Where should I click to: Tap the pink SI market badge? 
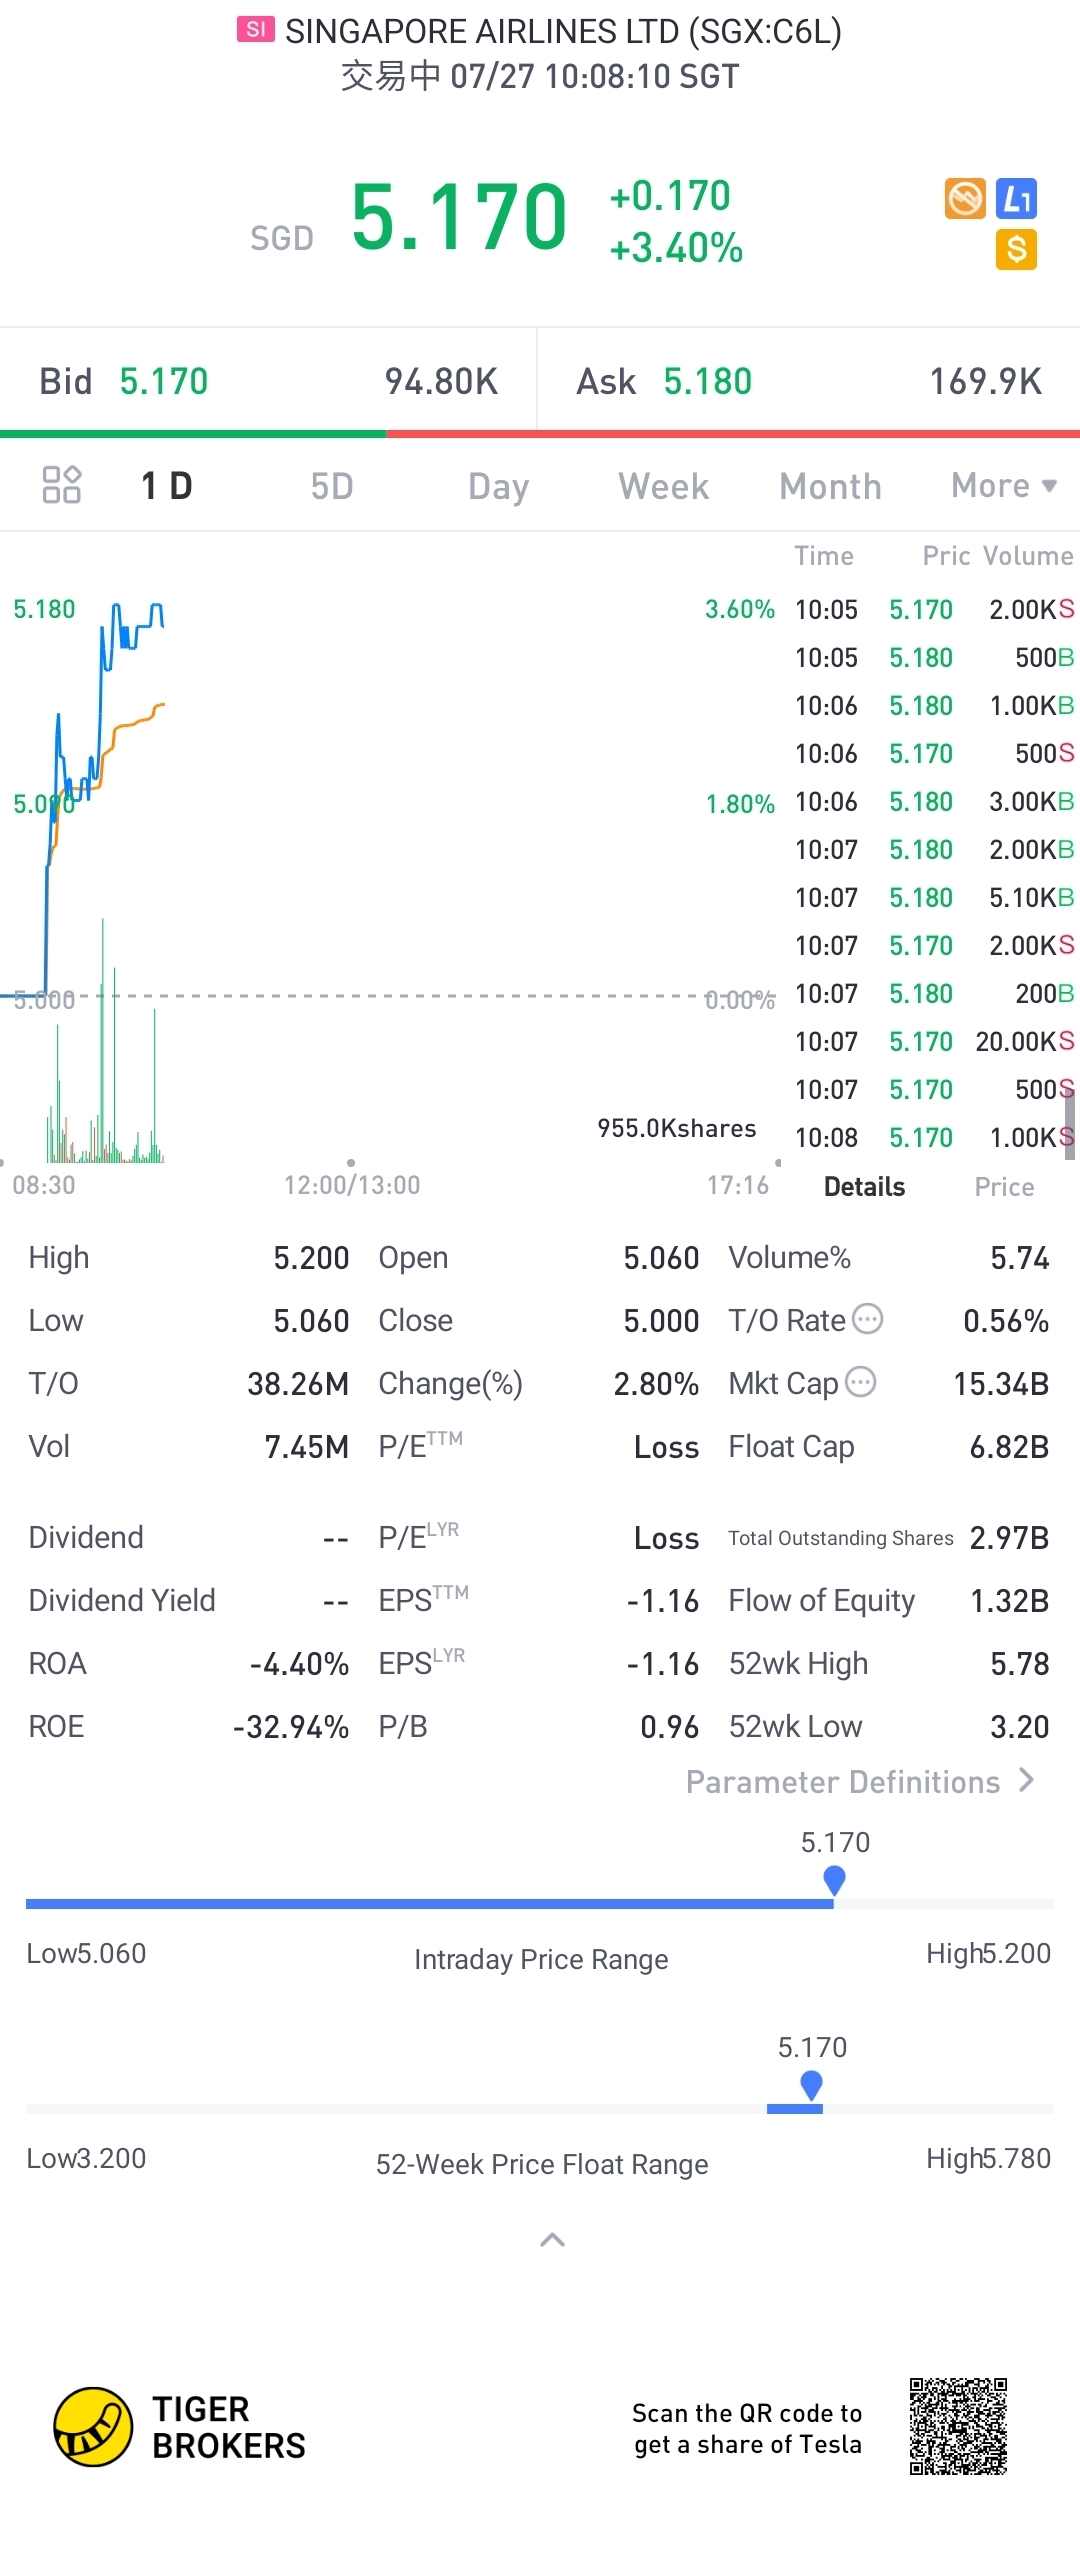point(255,30)
